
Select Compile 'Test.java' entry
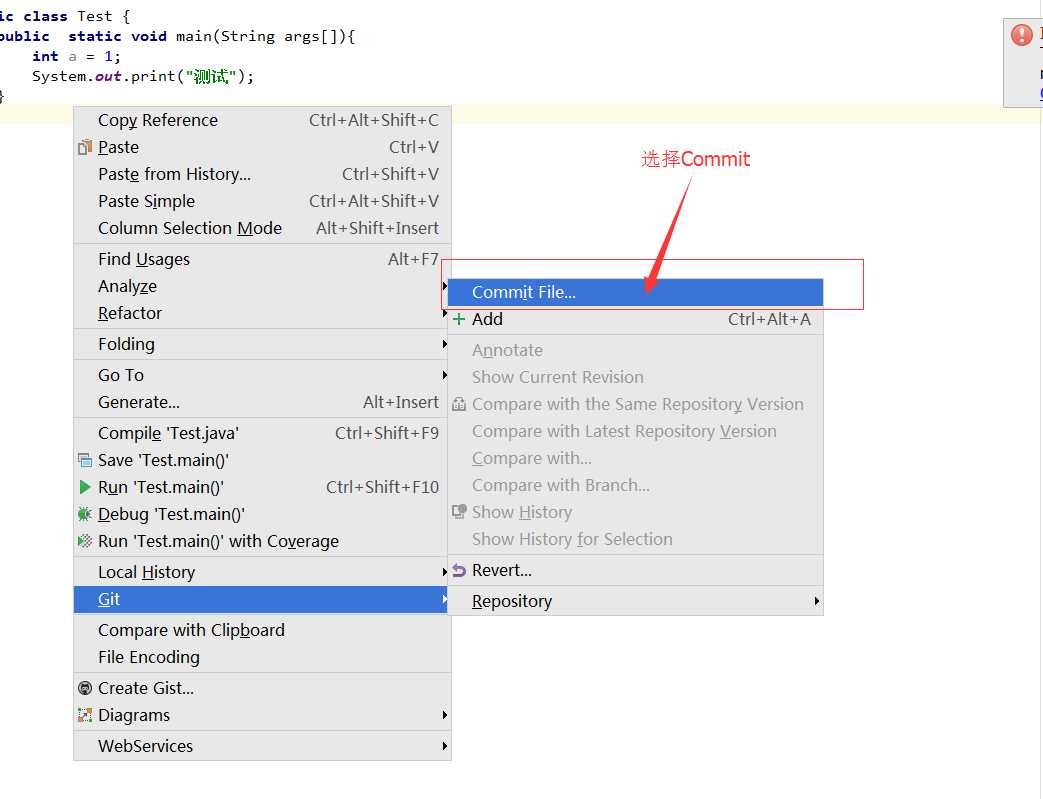262,433
